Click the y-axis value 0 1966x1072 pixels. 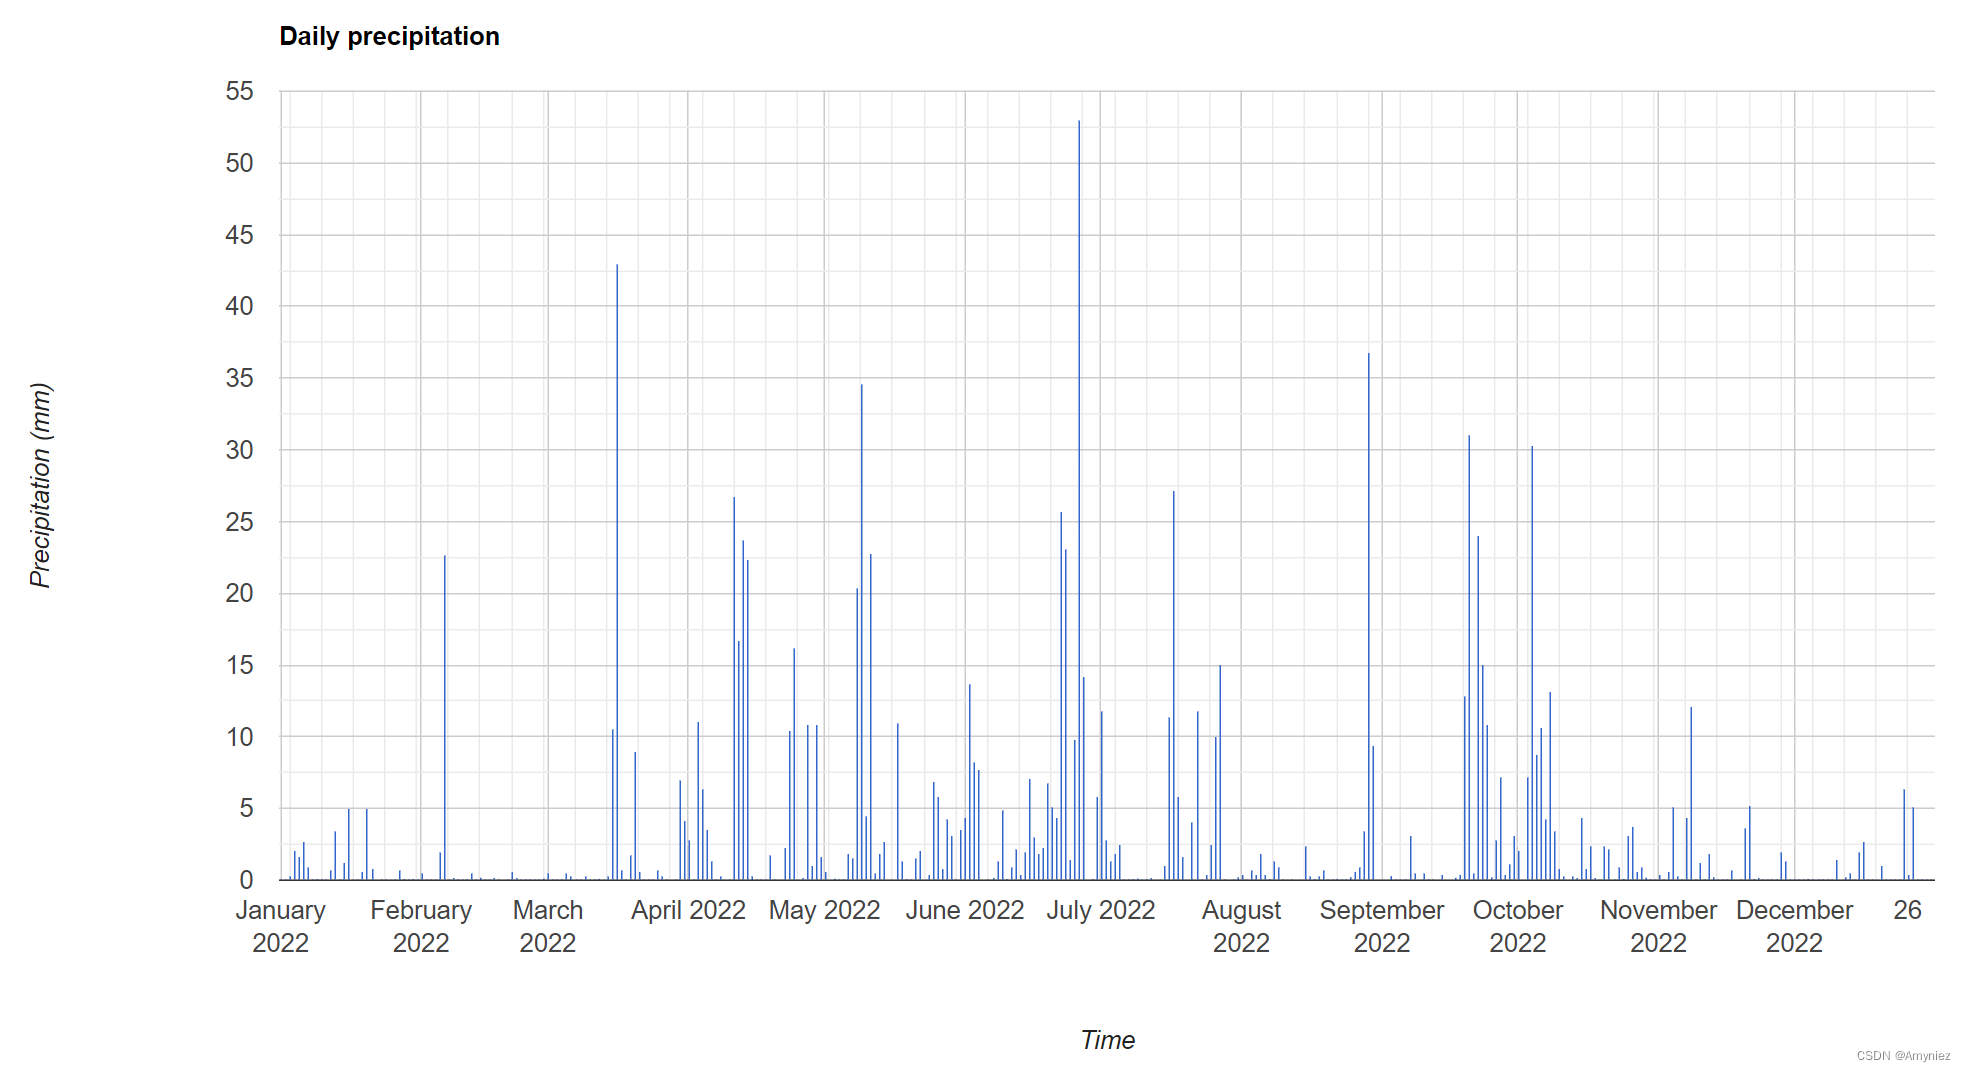(x=247, y=880)
